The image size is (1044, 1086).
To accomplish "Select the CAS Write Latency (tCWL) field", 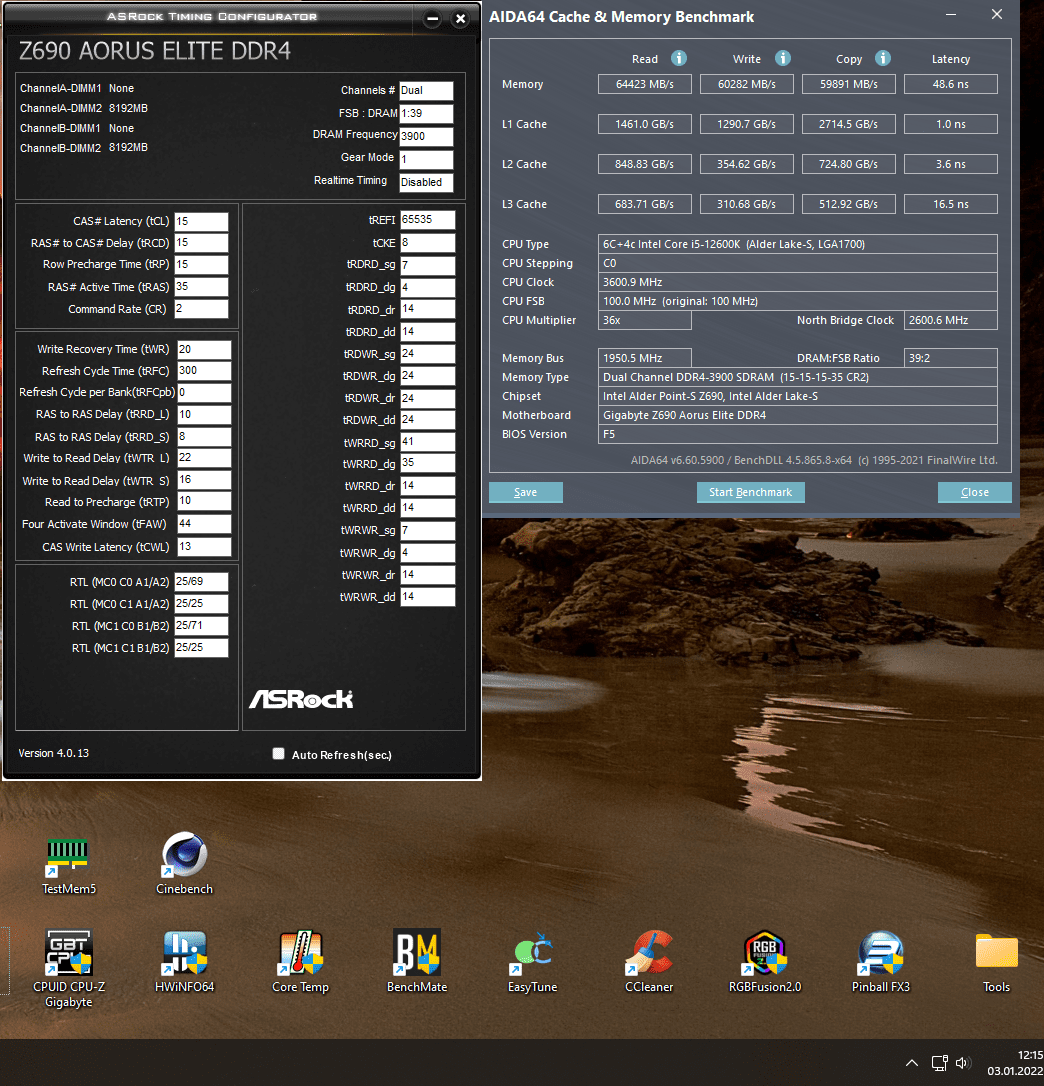I will 204,547.
